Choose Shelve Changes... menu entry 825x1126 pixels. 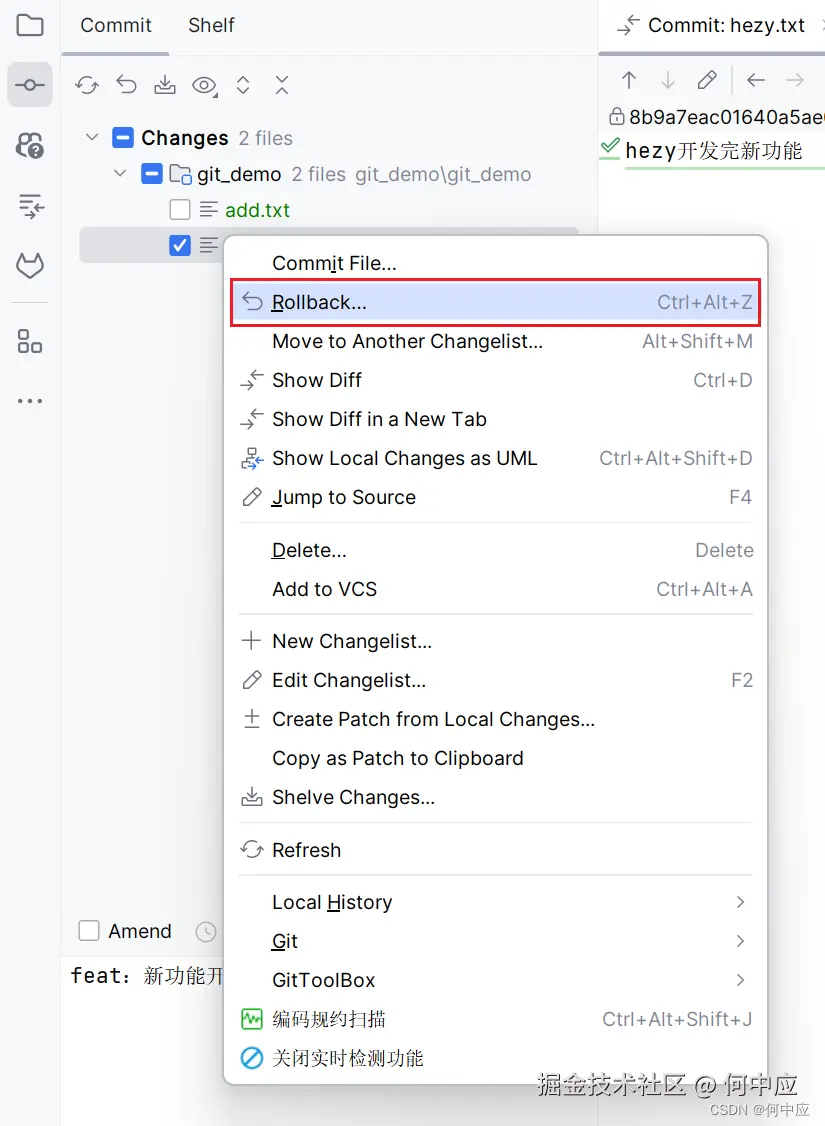tap(495, 797)
